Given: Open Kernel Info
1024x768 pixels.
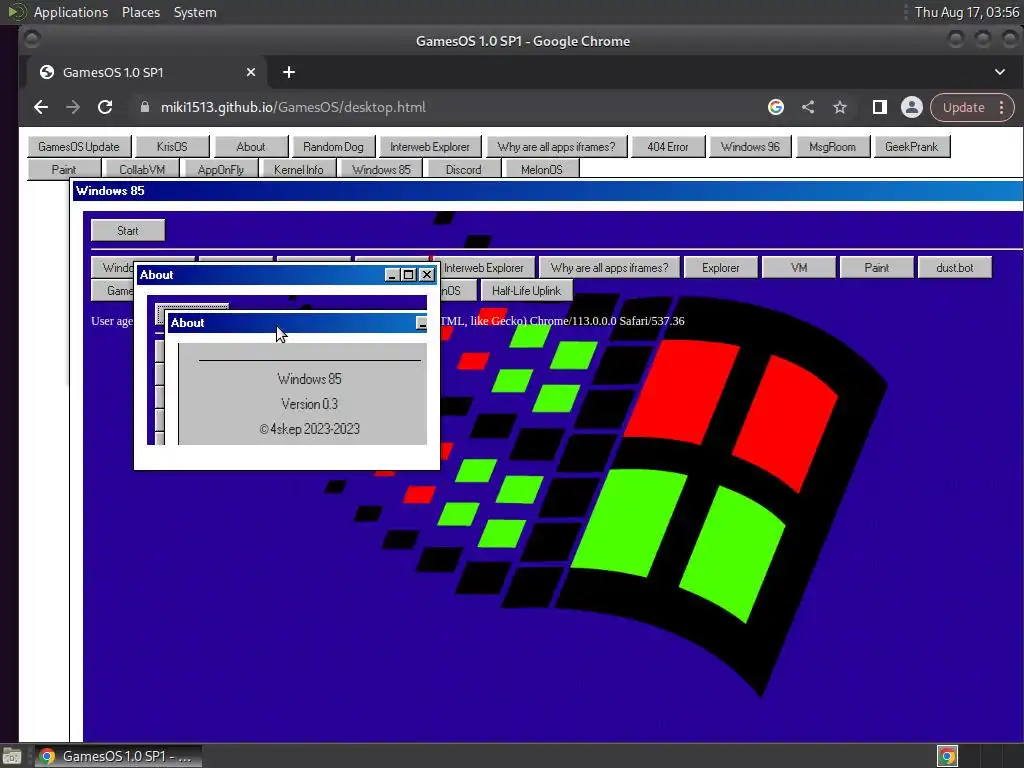Looking at the screenshot, I should pyautogui.click(x=298, y=169).
